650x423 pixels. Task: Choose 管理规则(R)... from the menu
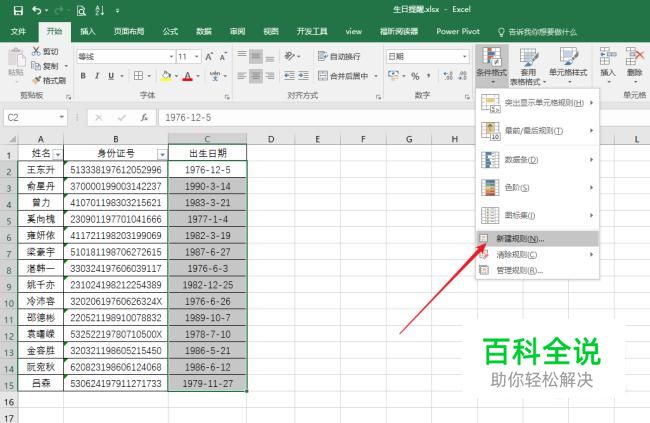point(520,270)
